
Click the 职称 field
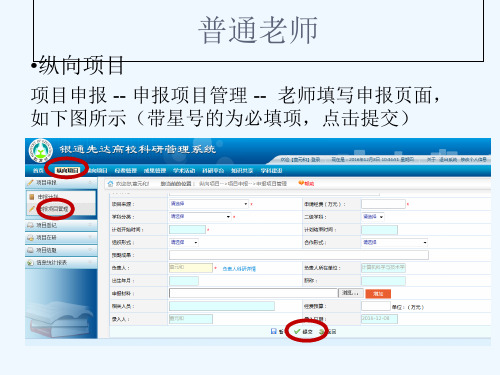383,281
